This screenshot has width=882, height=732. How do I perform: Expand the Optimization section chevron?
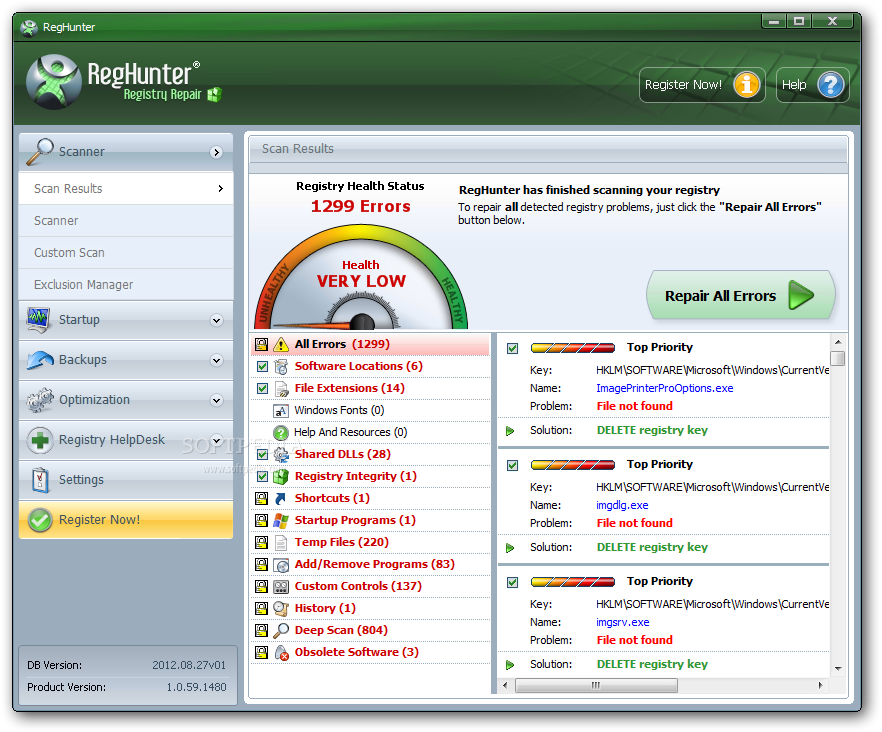pyautogui.click(x=217, y=401)
